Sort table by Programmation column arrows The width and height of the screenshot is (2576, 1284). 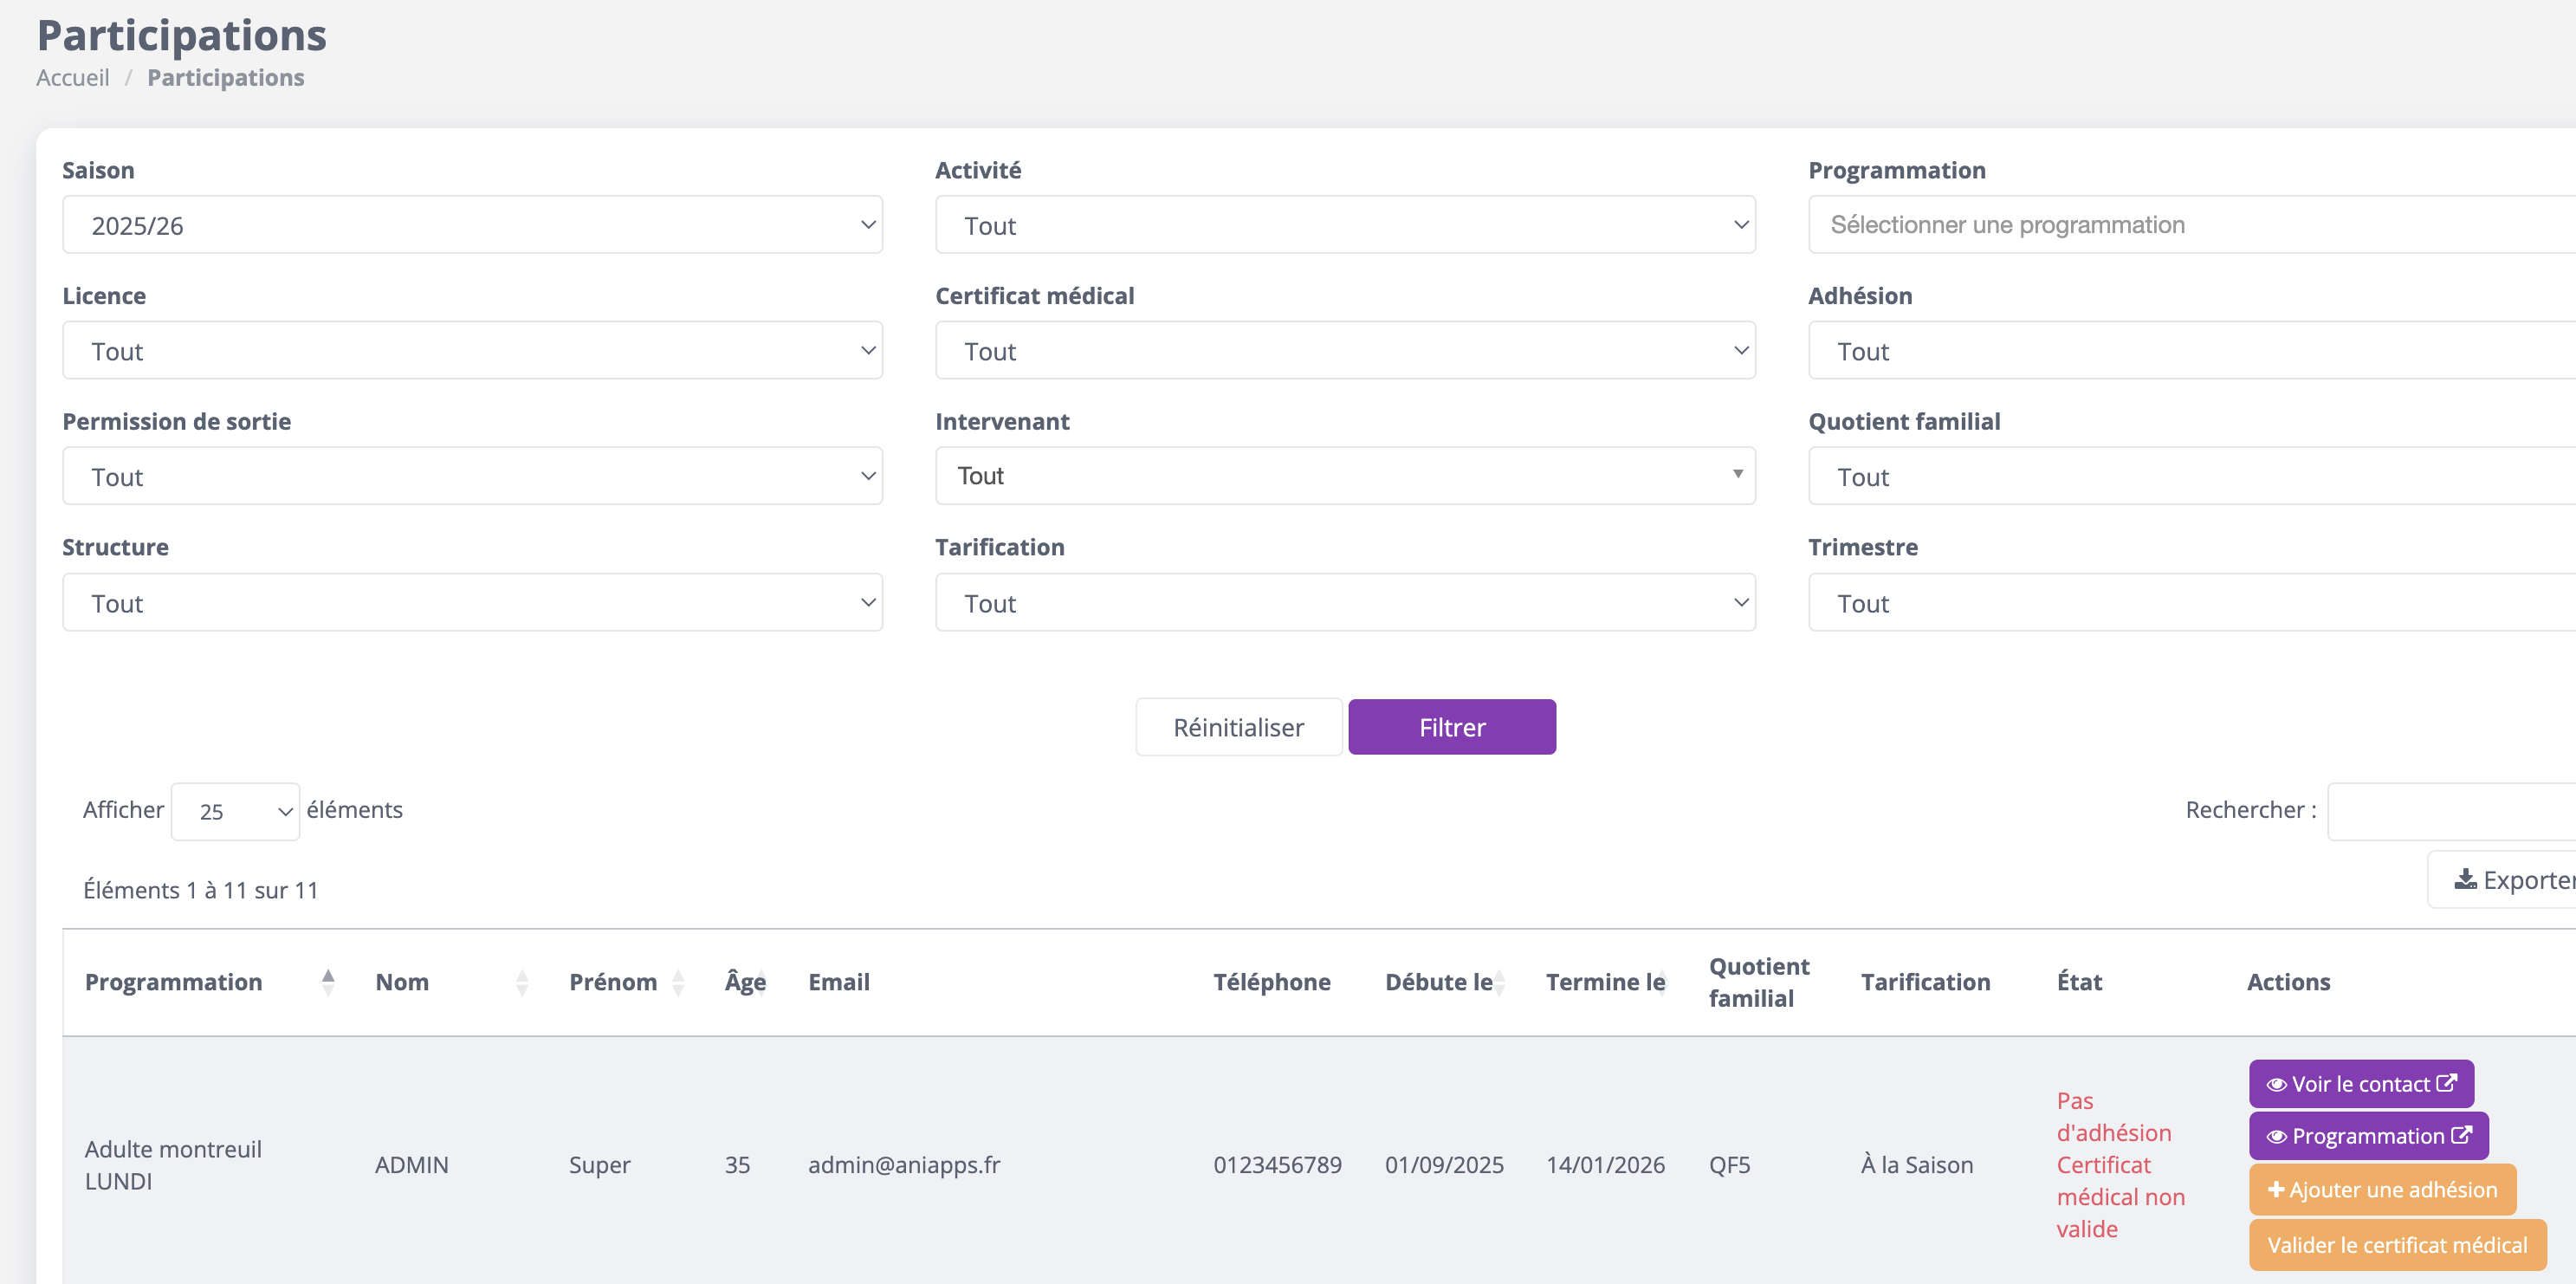pyautogui.click(x=328, y=982)
